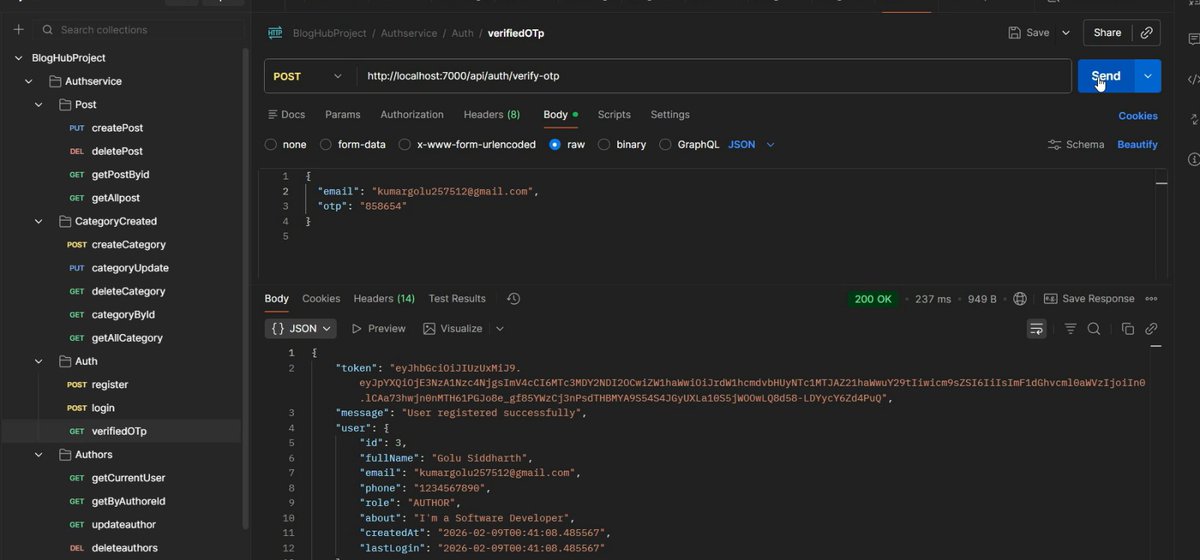Click Authservice in the breadcrumb
This screenshot has width=1200, height=560.
411,33
